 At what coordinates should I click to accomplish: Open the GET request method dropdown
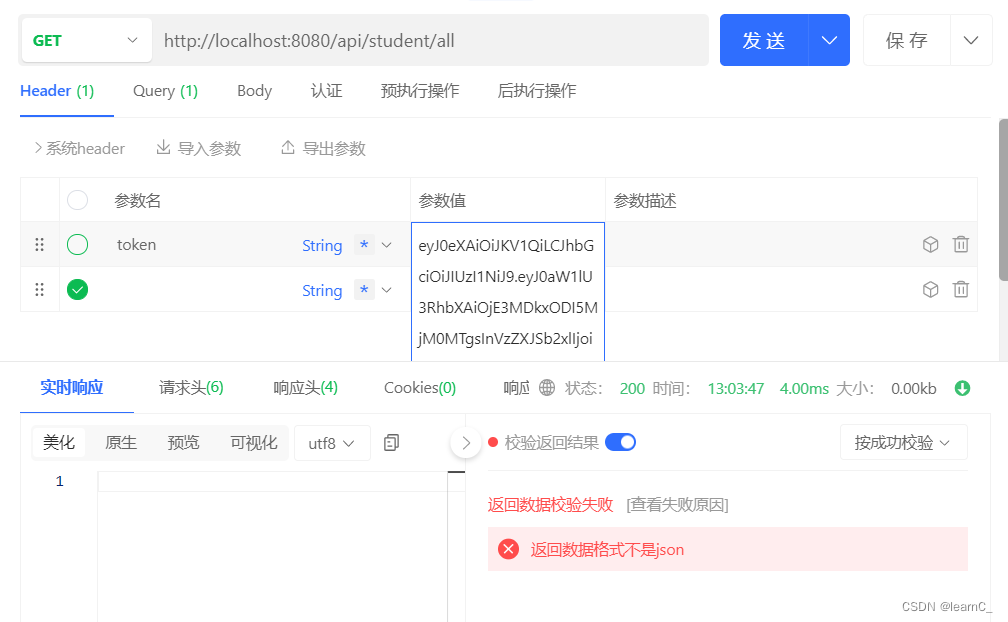tap(85, 40)
